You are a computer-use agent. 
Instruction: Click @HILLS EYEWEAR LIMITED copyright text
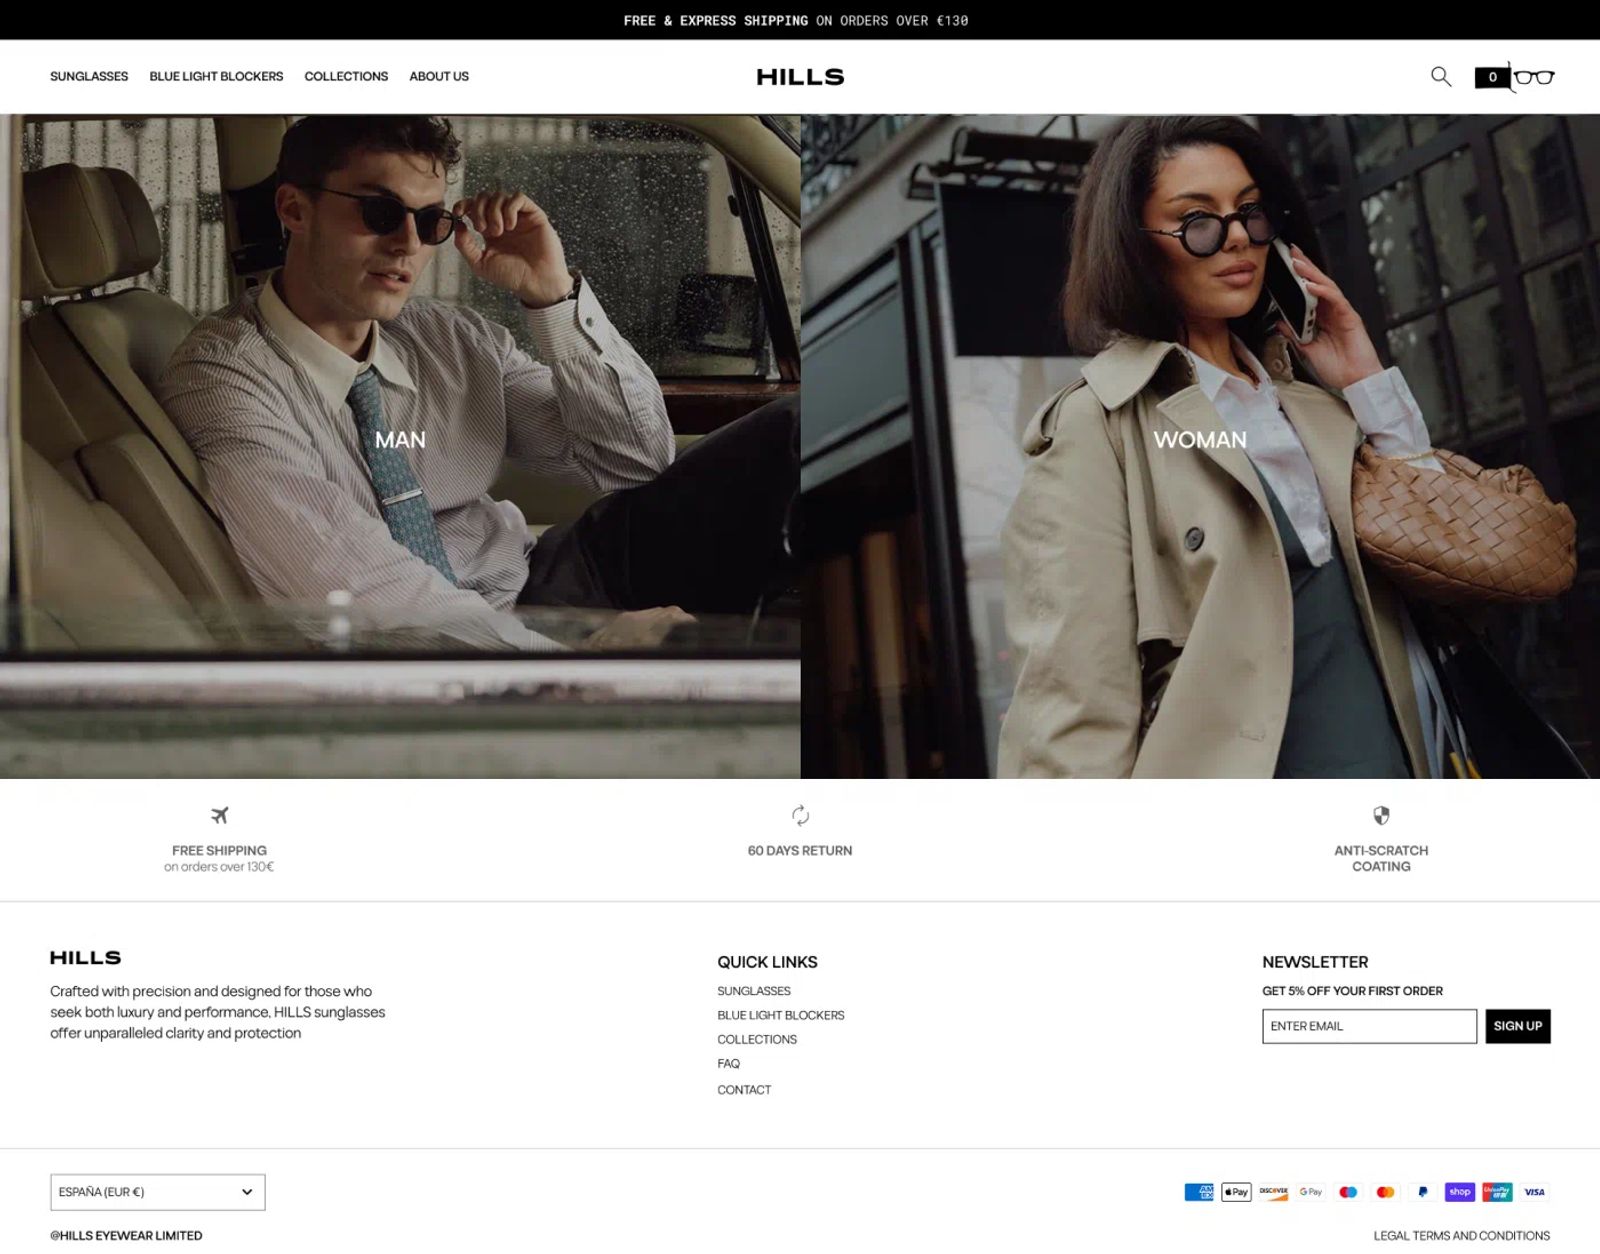[126, 1236]
